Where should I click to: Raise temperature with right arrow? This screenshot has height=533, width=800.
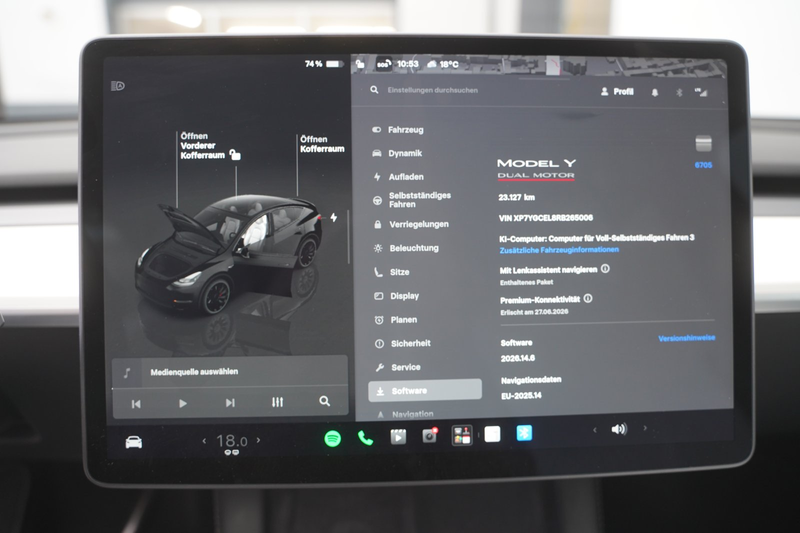pyautogui.click(x=258, y=440)
